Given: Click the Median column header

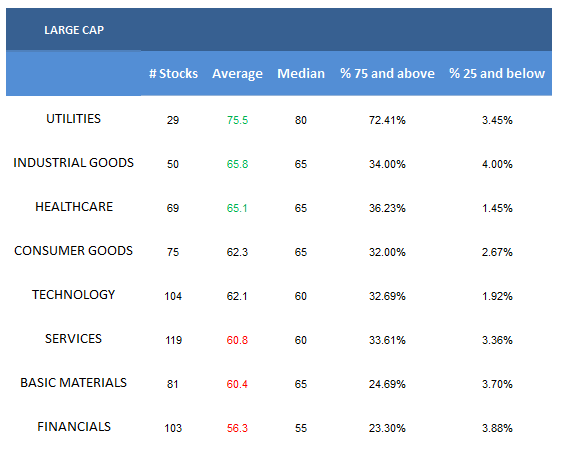Looking at the screenshot, I should (x=301, y=74).
